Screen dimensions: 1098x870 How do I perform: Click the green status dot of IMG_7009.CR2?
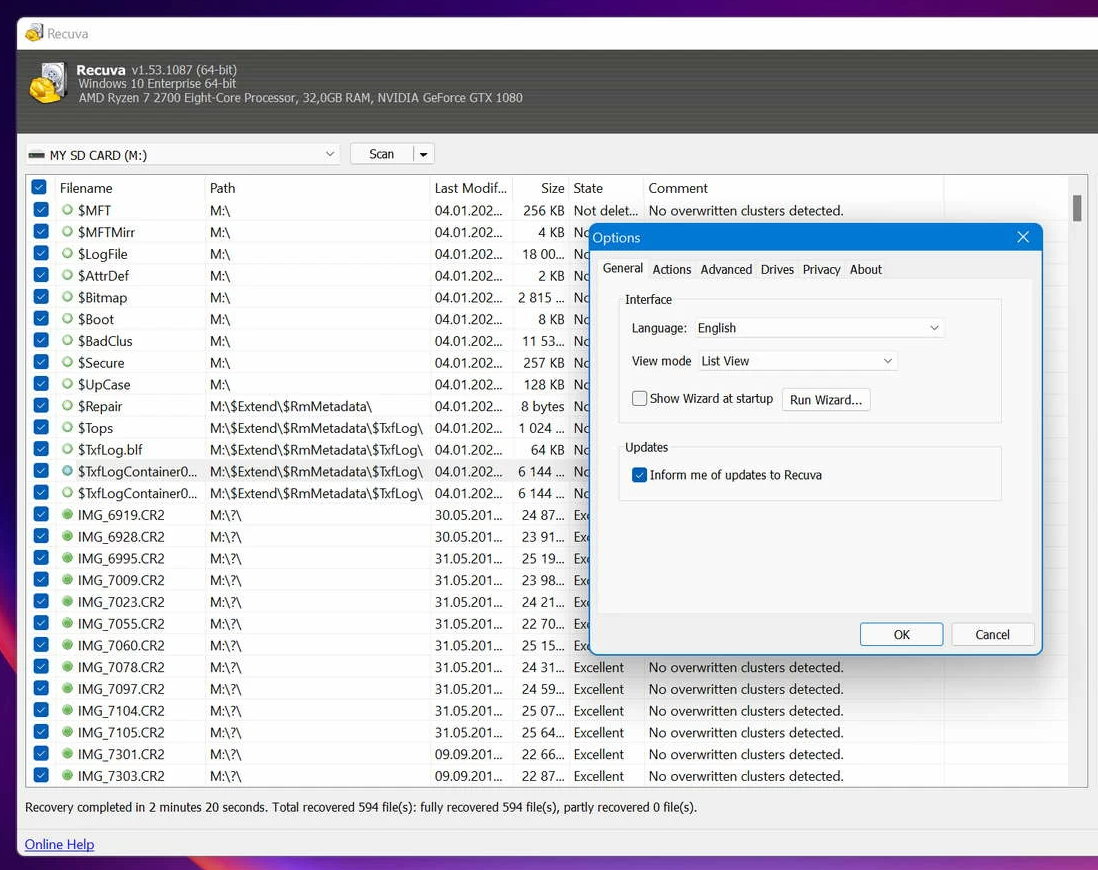tap(67, 579)
